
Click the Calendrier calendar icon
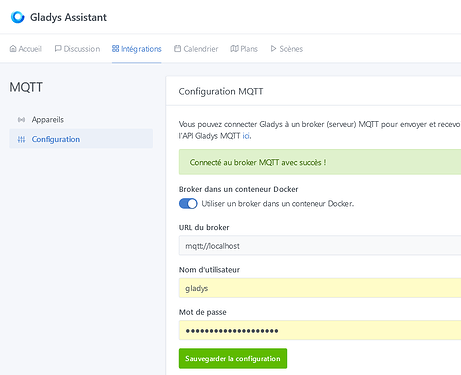tap(178, 49)
